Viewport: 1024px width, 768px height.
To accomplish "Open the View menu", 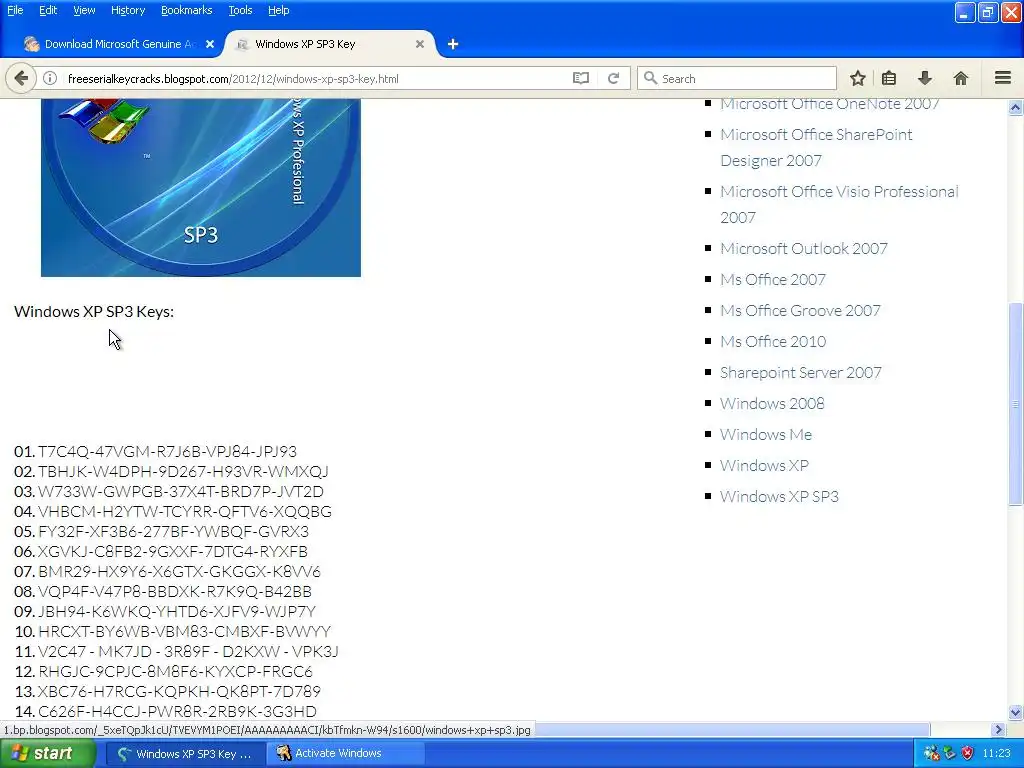I will point(84,10).
